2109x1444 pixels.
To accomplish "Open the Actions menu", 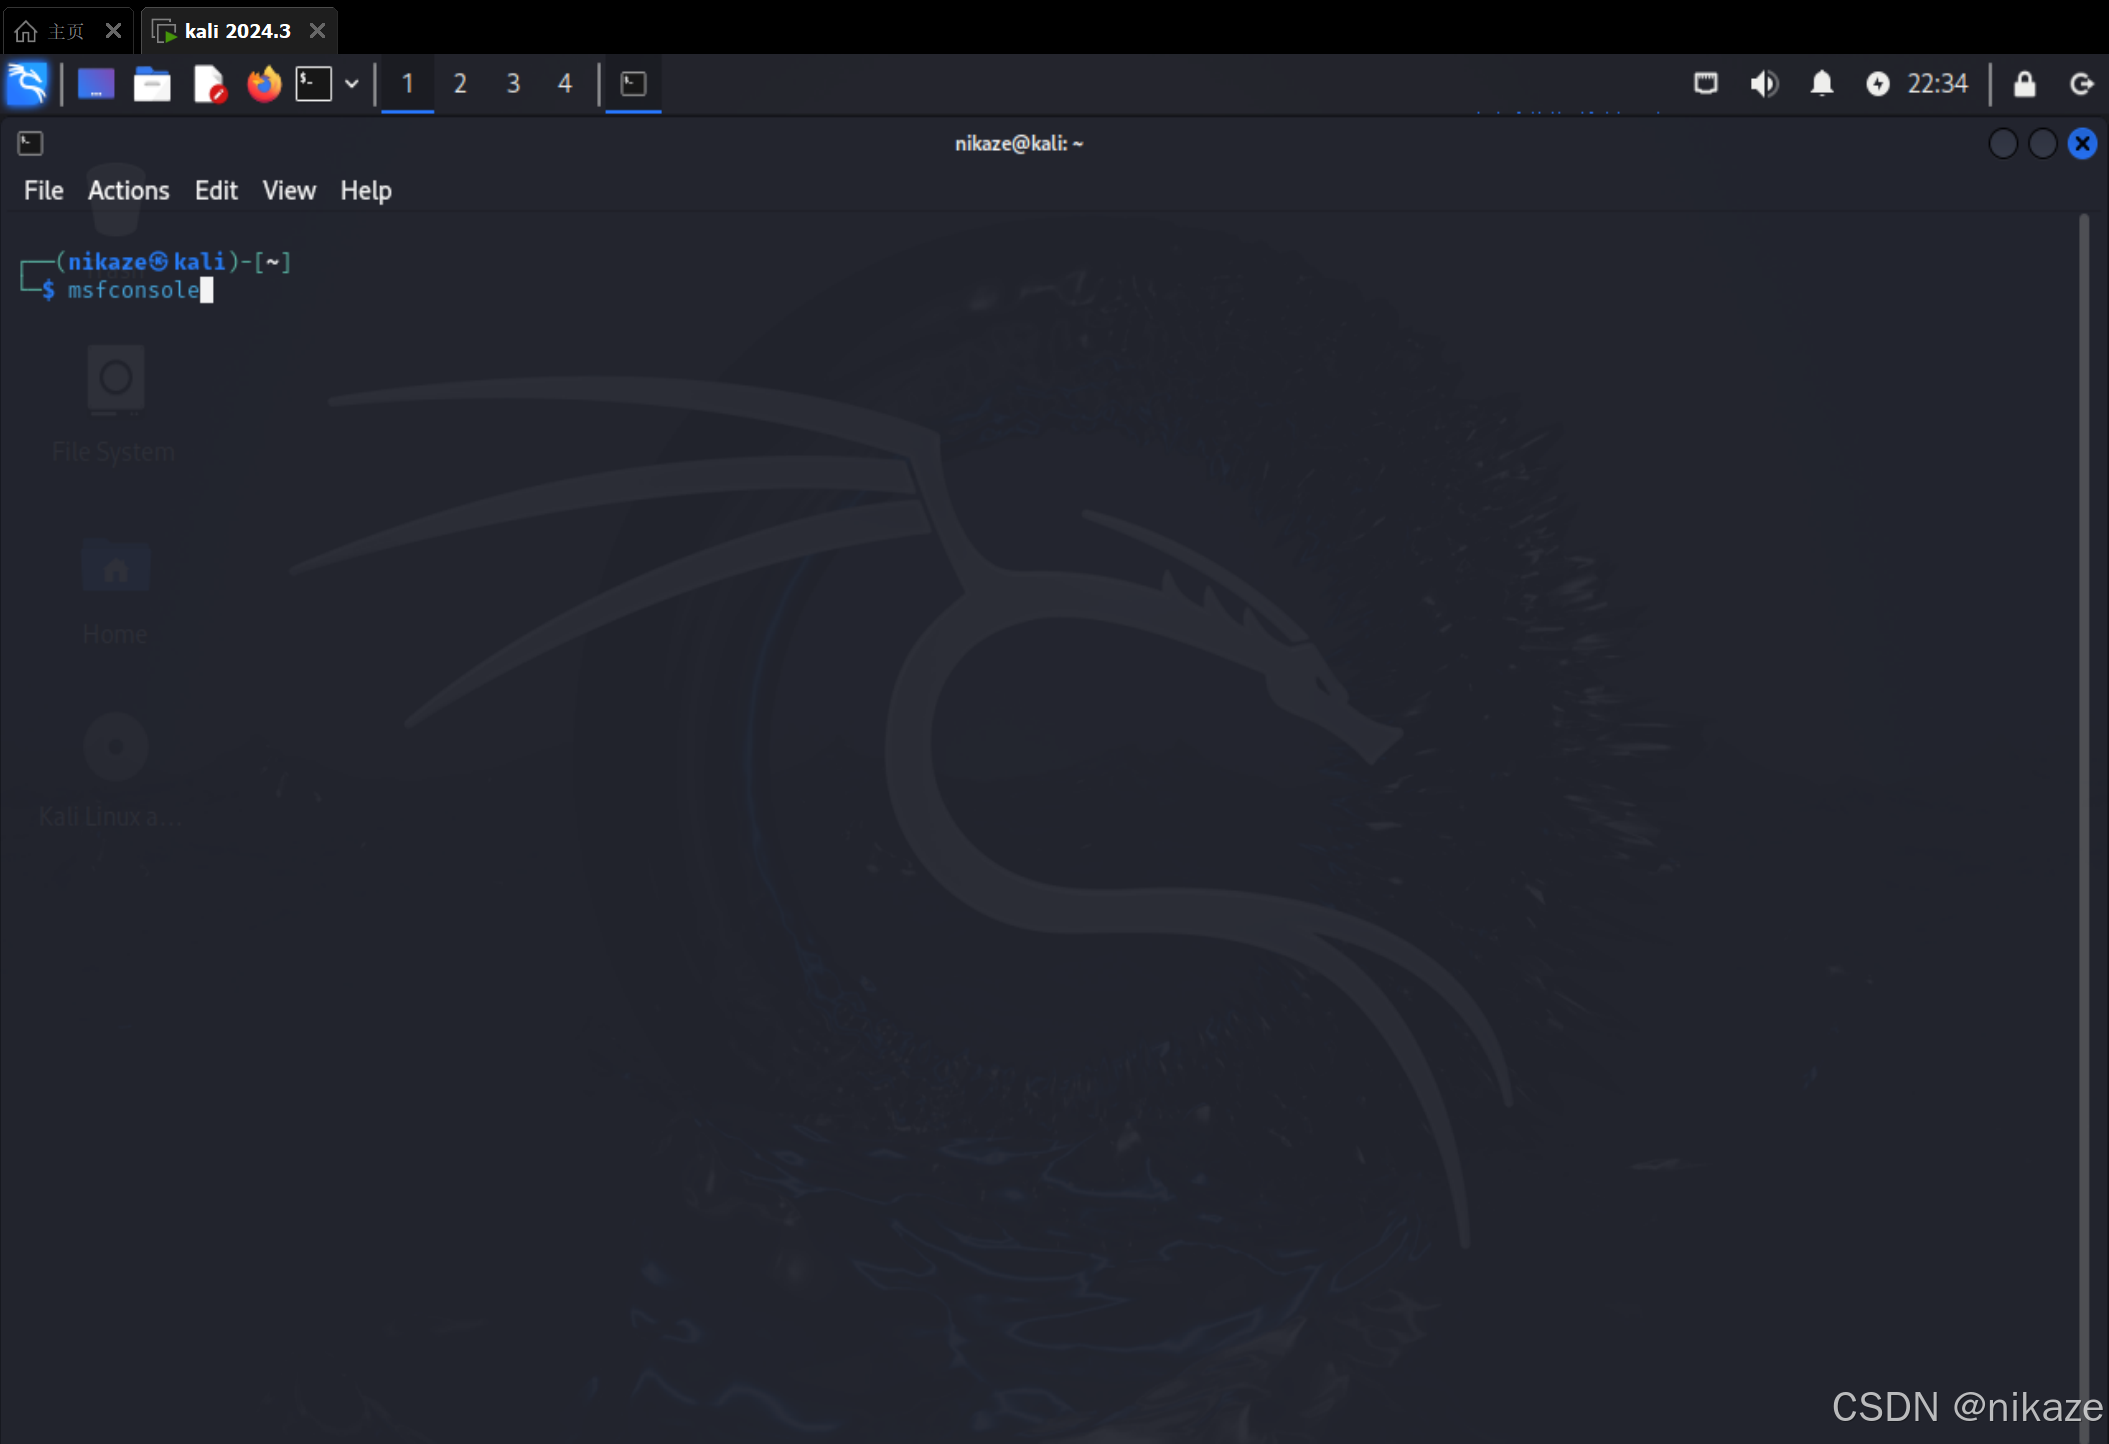I will [128, 190].
